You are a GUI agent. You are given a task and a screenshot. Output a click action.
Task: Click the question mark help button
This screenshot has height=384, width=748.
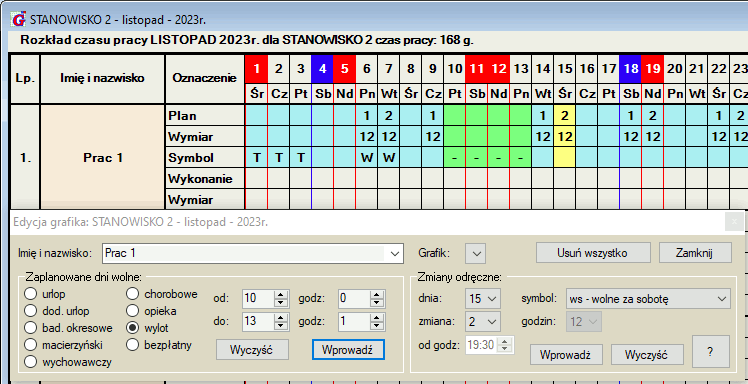[710, 352]
